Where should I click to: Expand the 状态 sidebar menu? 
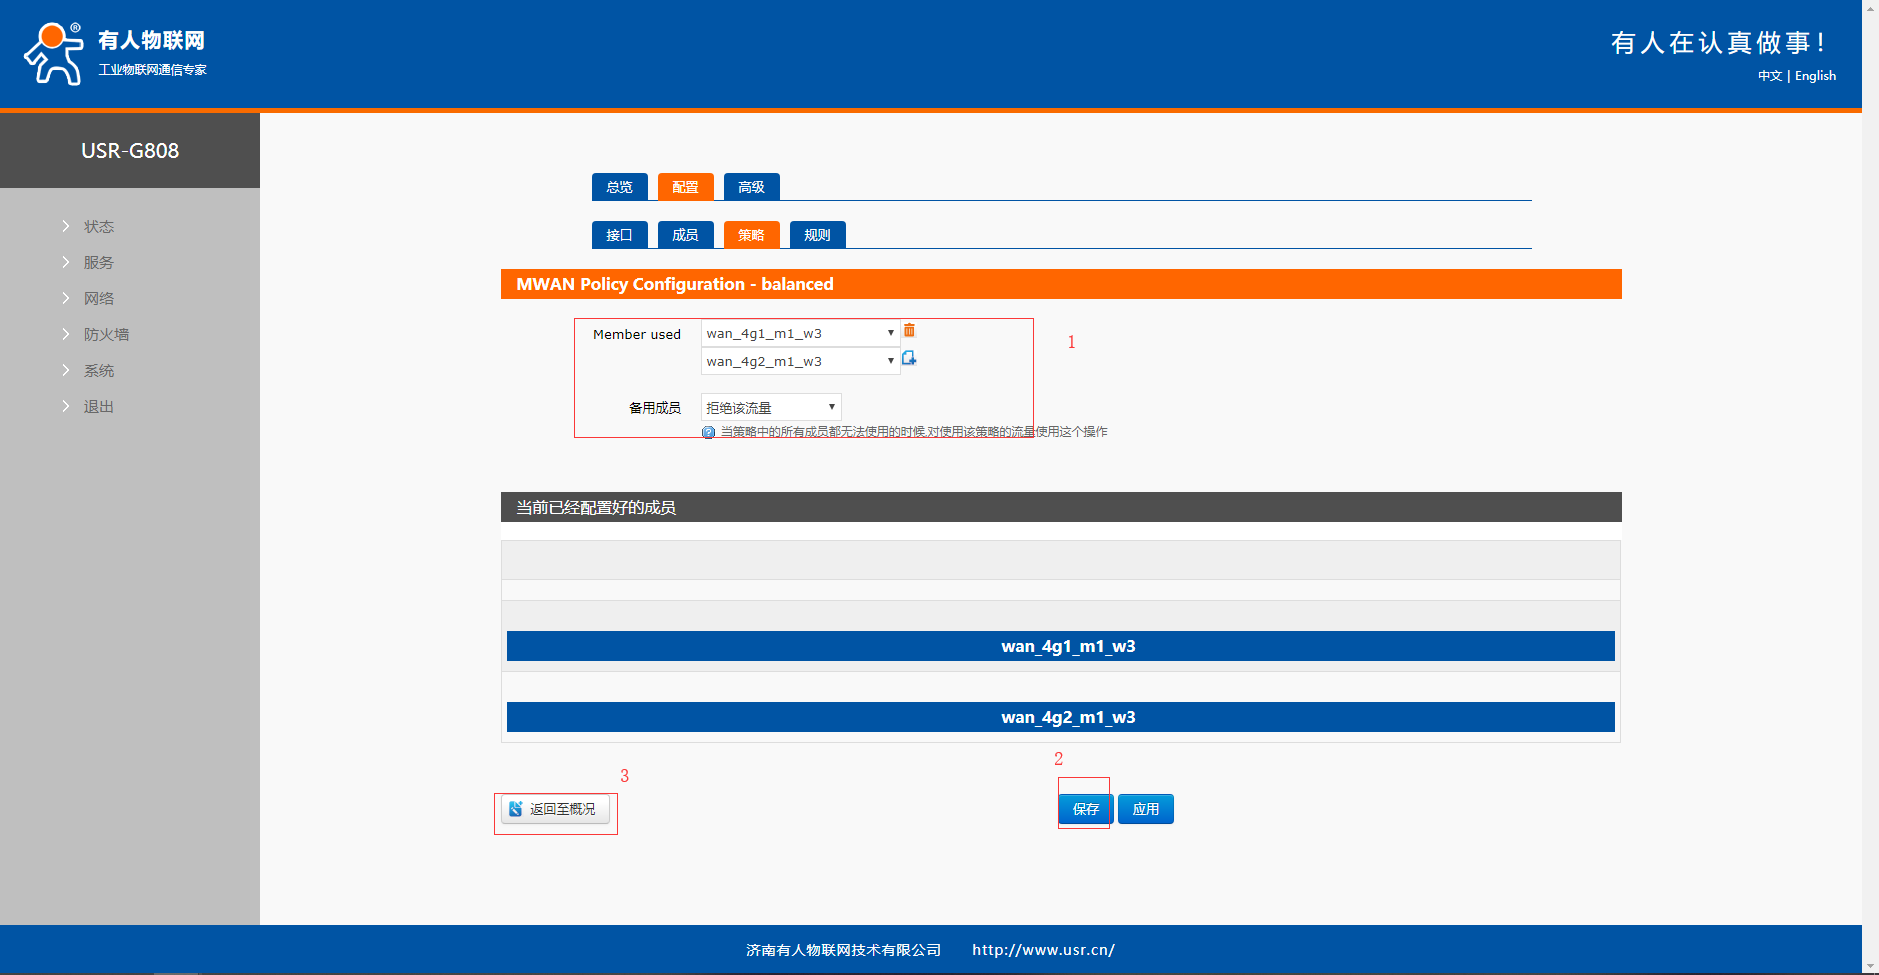98,227
